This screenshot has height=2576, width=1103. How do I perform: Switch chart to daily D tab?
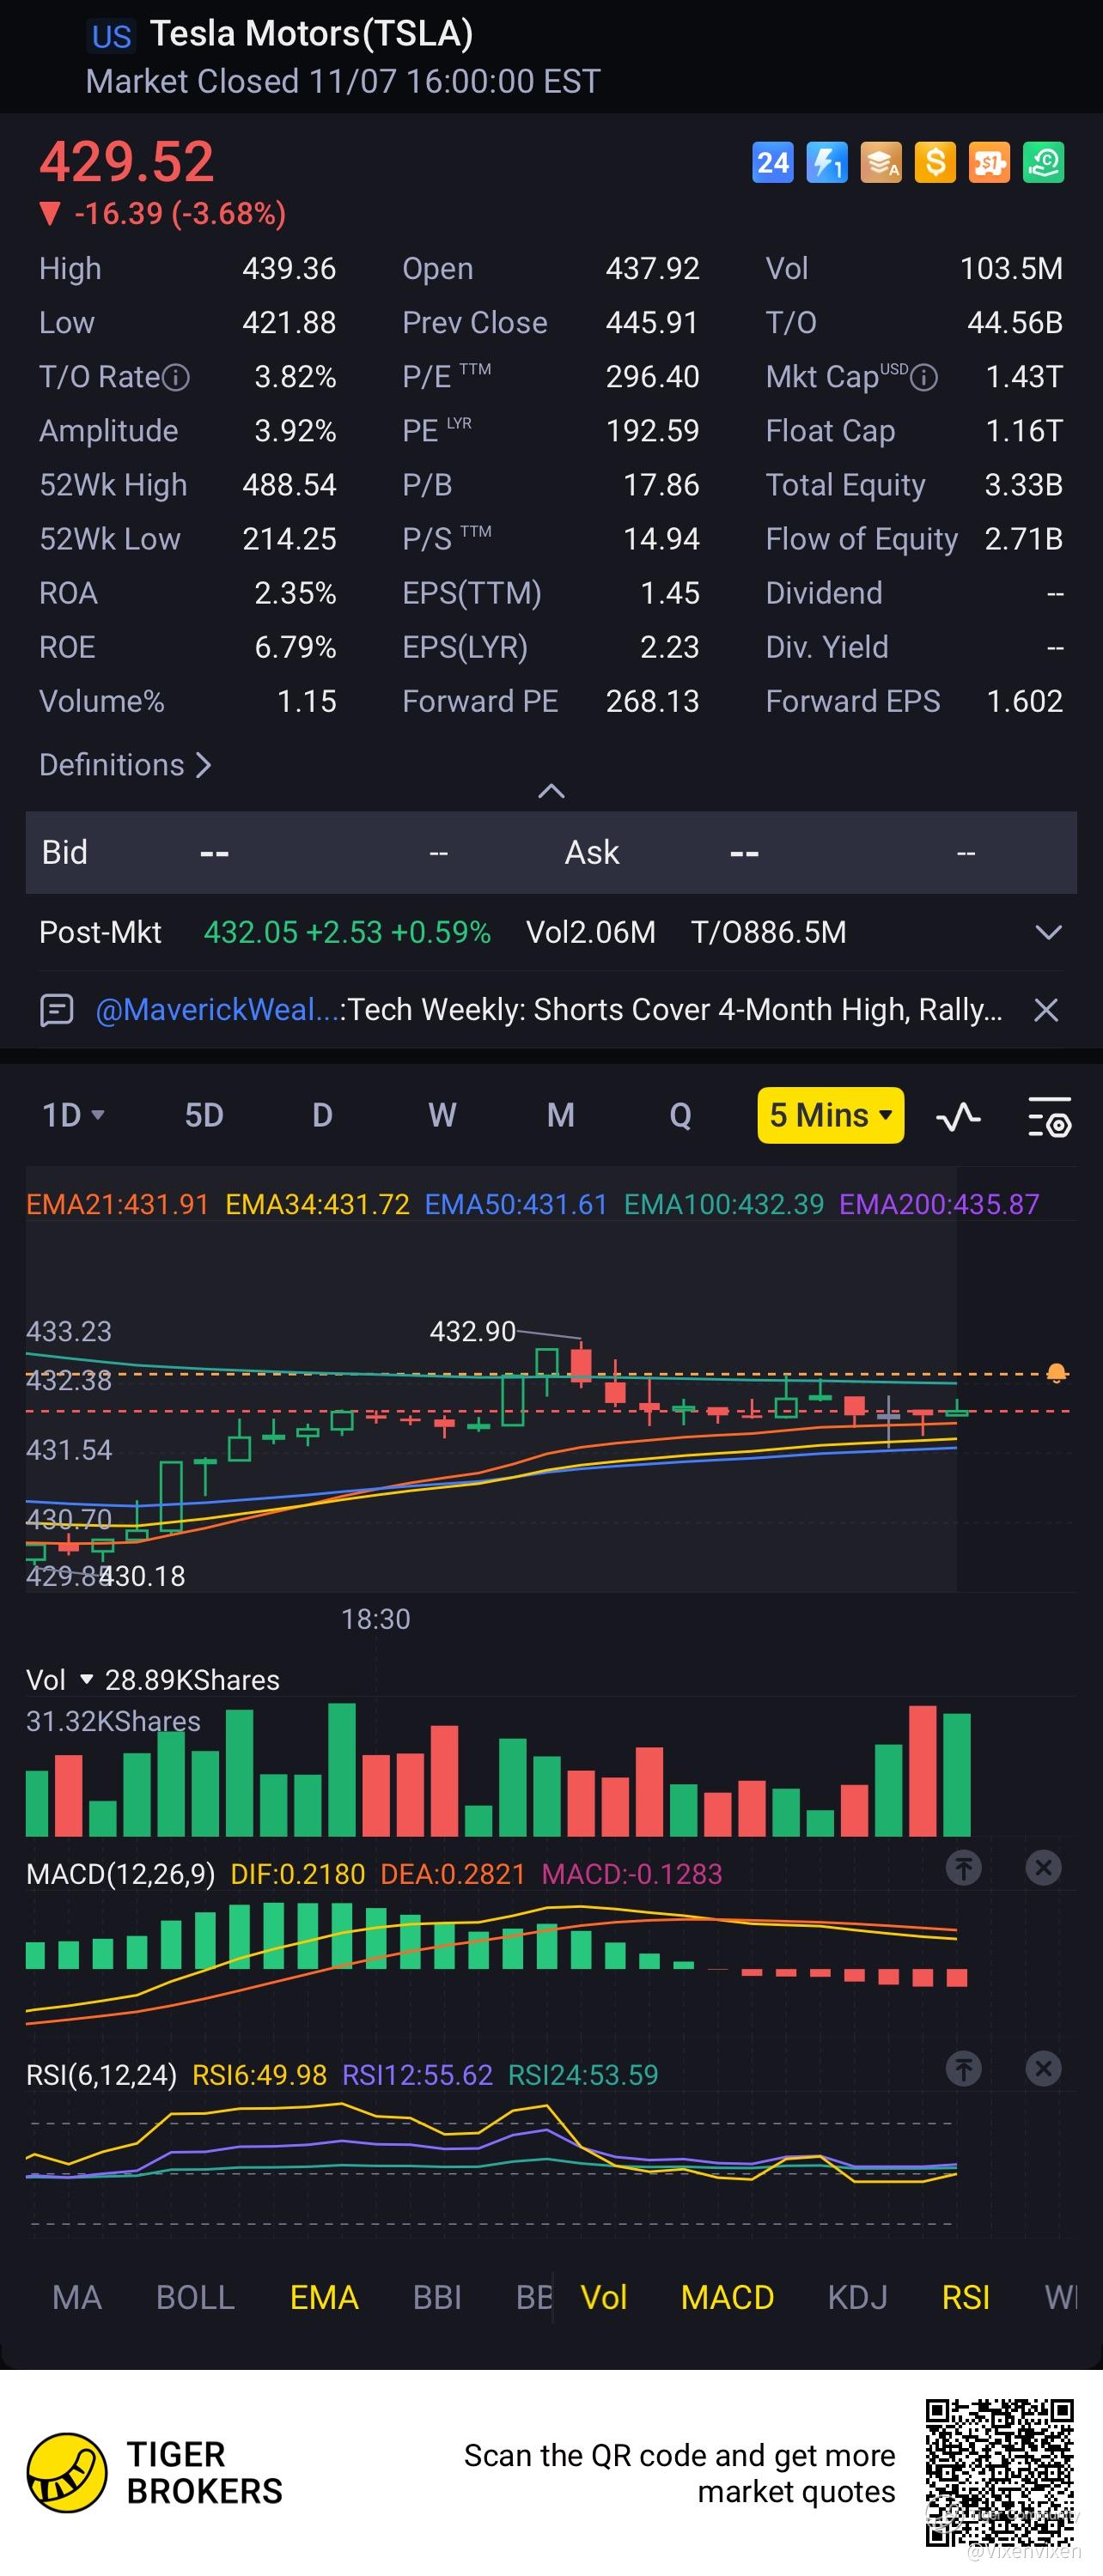(x=322, y=1115)
